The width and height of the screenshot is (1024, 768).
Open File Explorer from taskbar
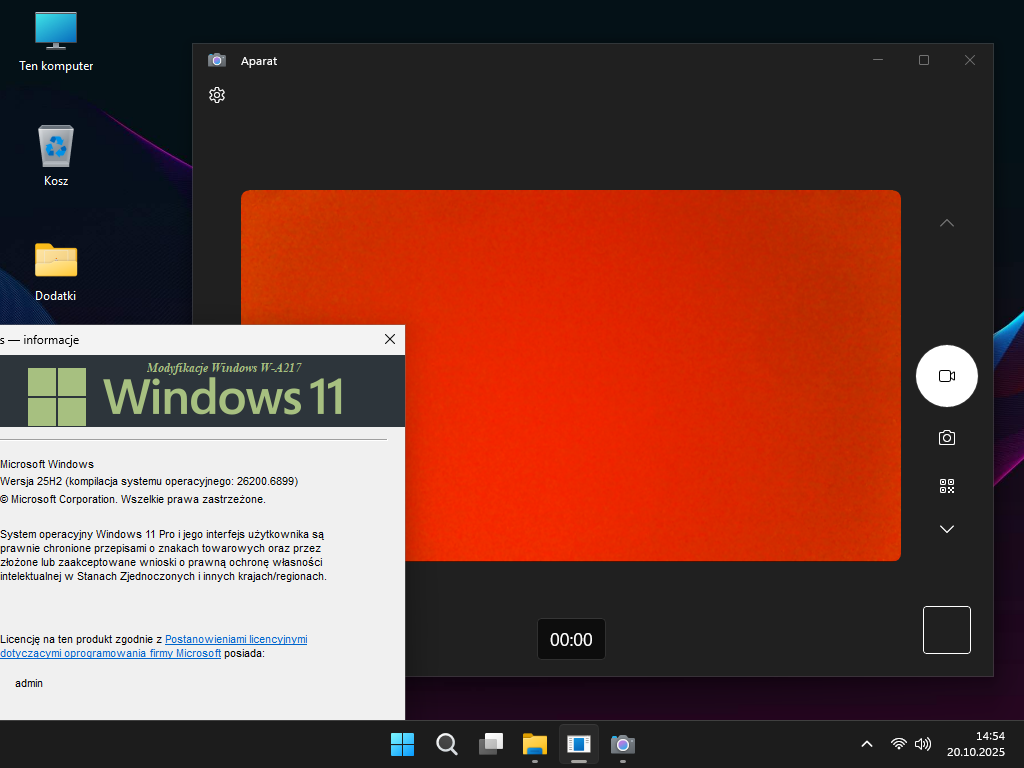(535, 744)
